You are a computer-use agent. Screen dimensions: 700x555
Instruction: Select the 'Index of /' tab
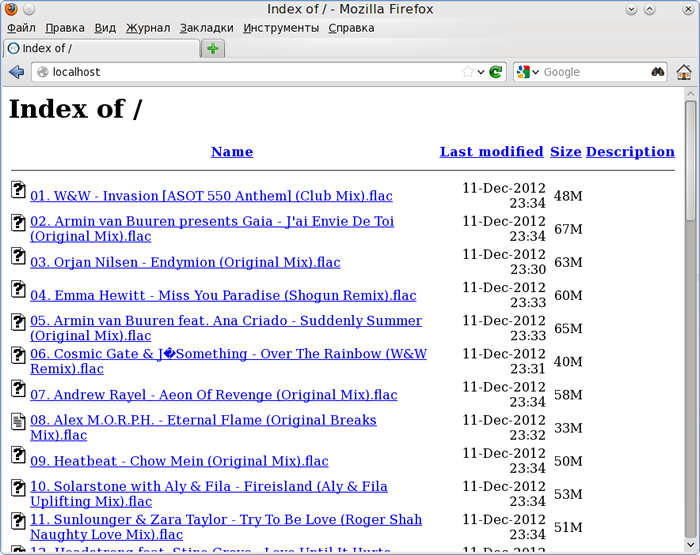[x=101, y=48]
